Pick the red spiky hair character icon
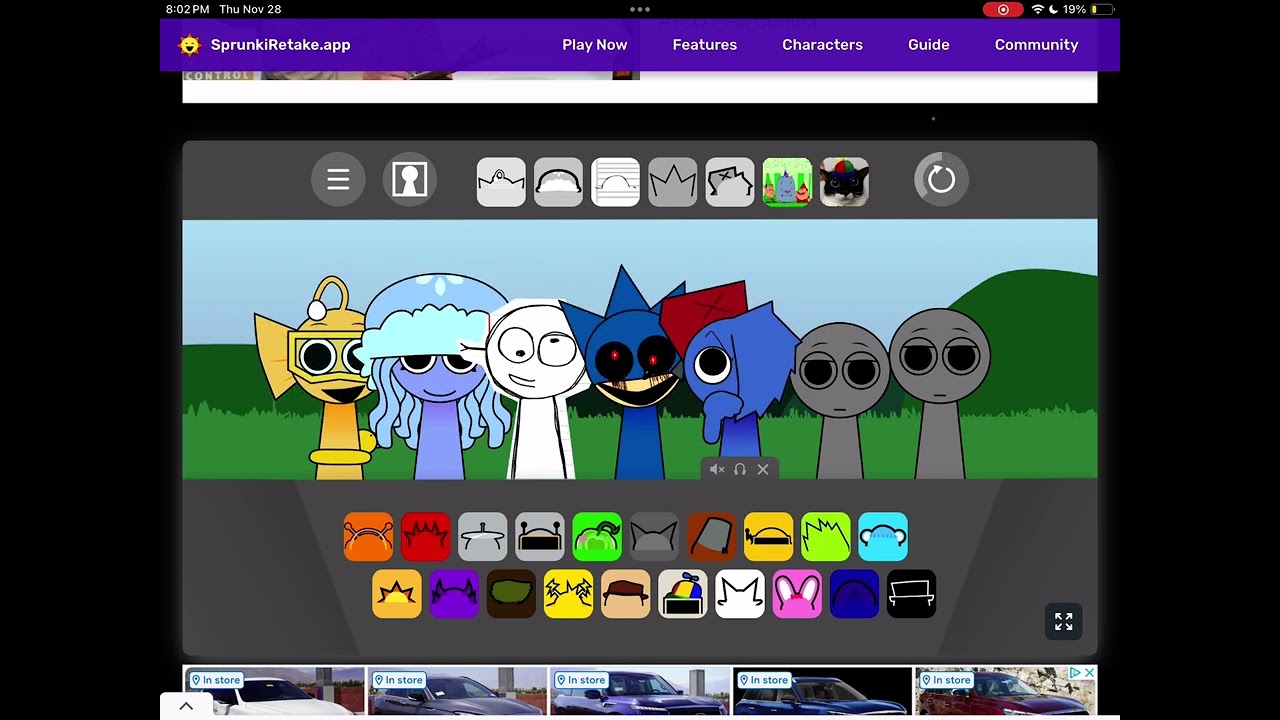1280x720 pixels. [x=425, y=537]
